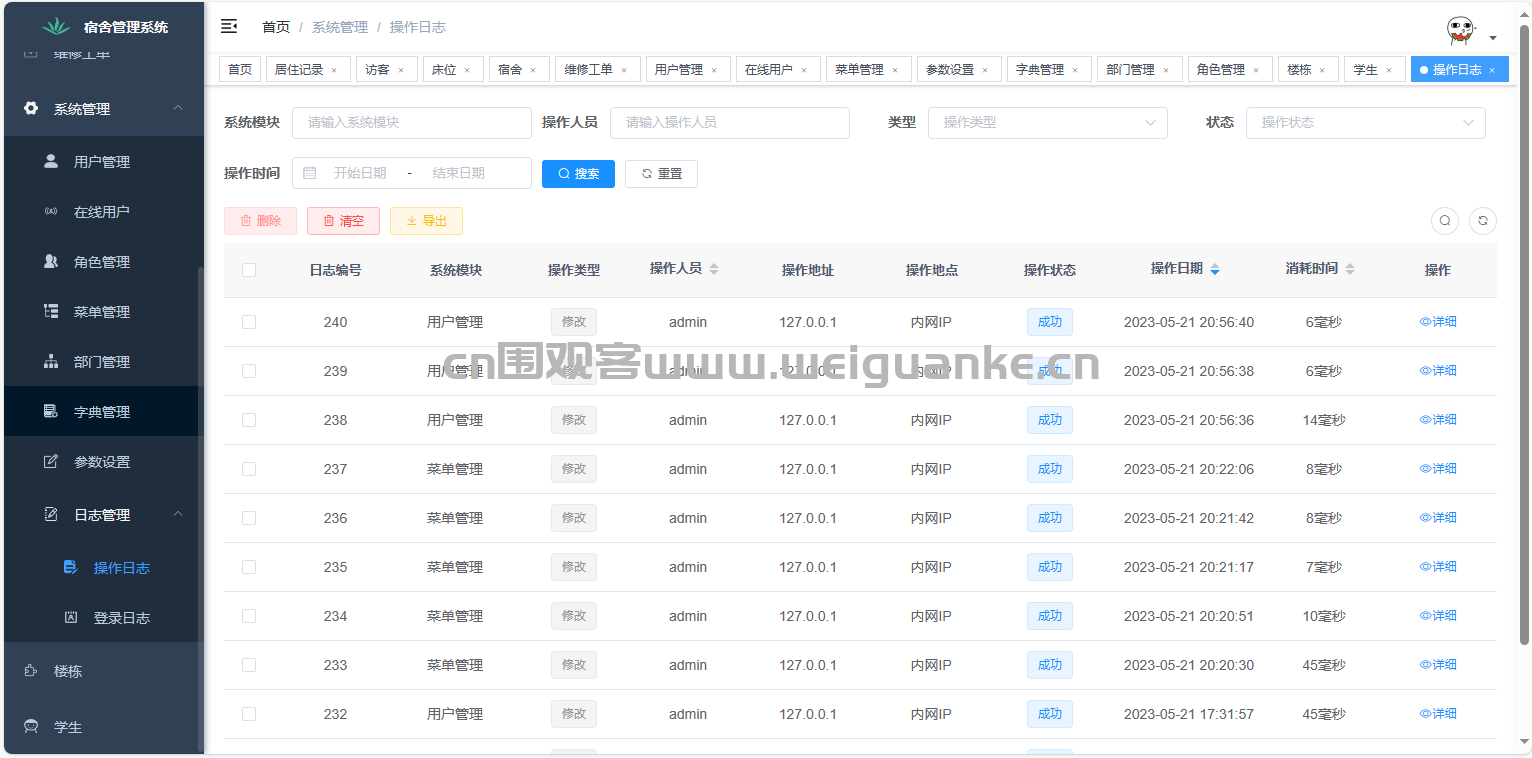
Task: Focus the 系统模块 input field
Action: pyautogui.click(x=412, y=122)
